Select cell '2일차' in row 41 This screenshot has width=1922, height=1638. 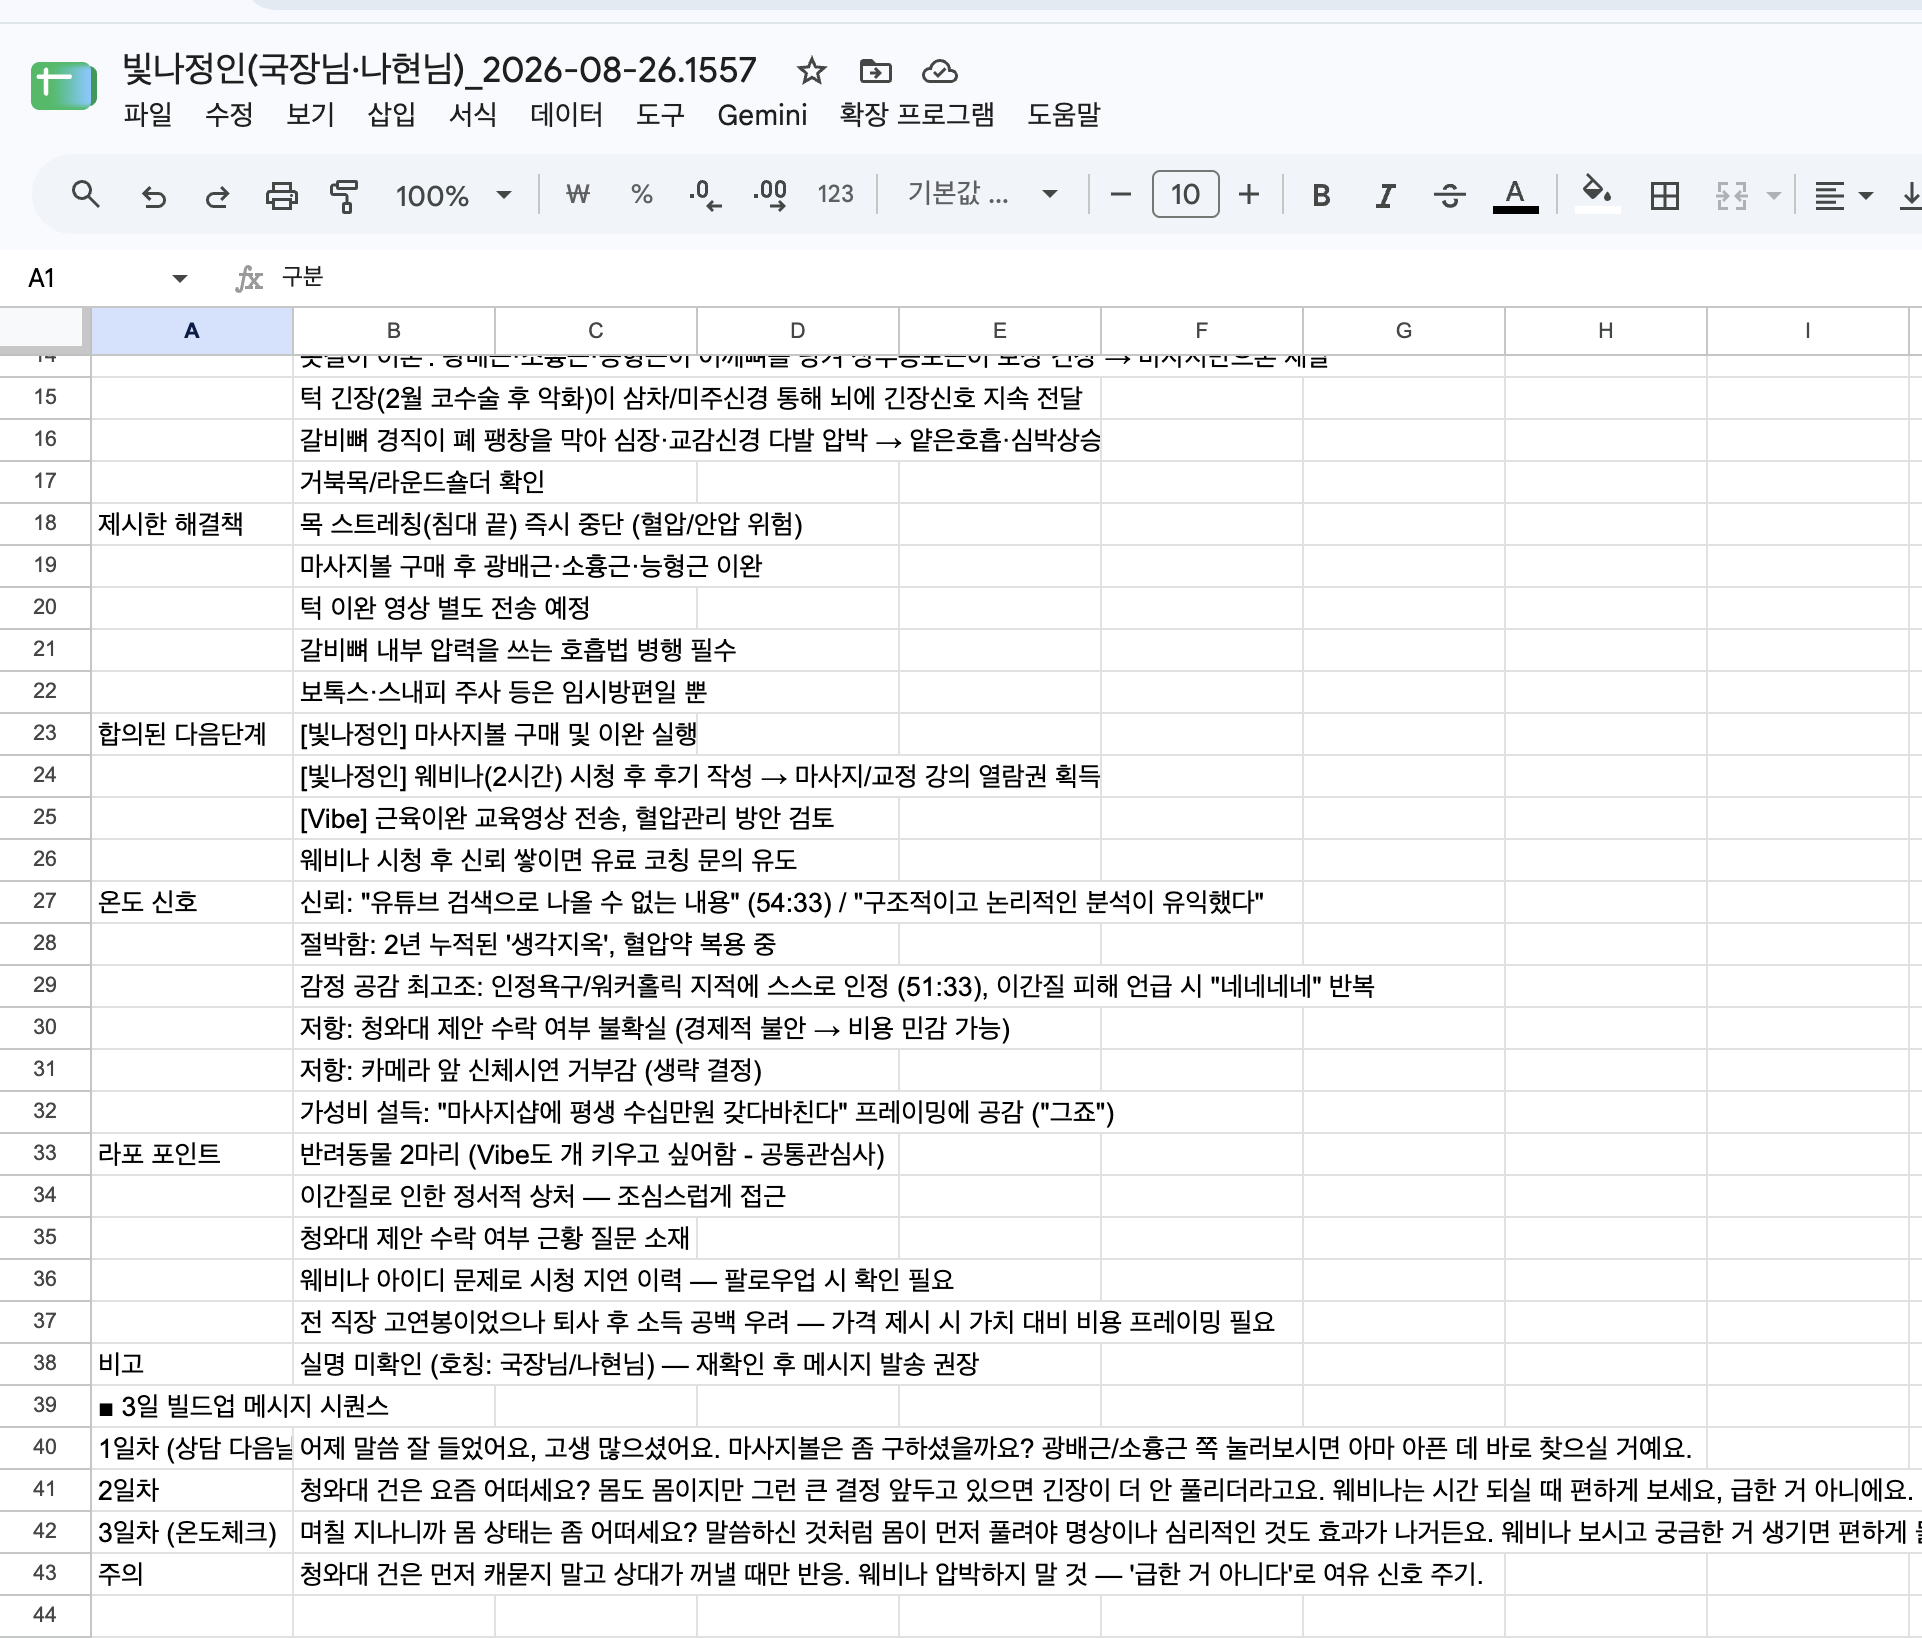click(x=192, y=1489)
